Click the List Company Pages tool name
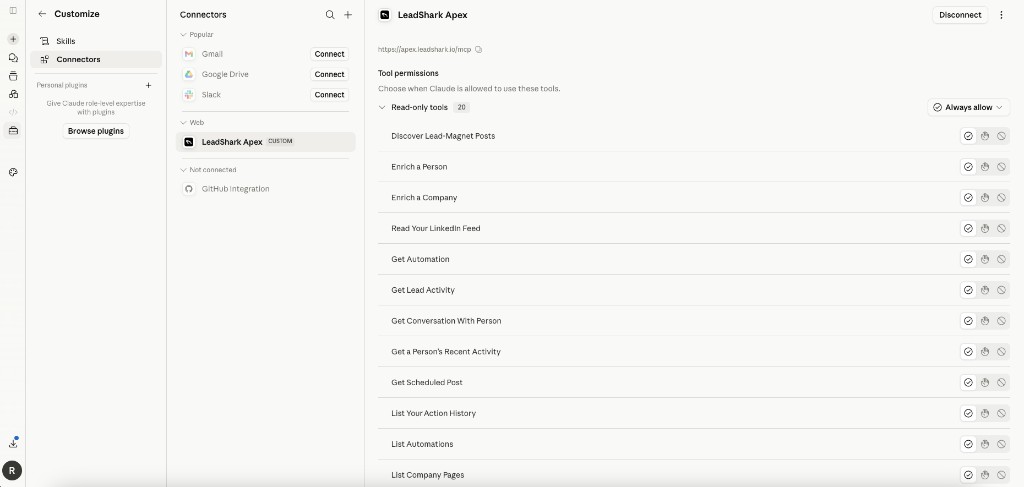The width and height of the screenshot is (1024, 487). pos(428,475)
